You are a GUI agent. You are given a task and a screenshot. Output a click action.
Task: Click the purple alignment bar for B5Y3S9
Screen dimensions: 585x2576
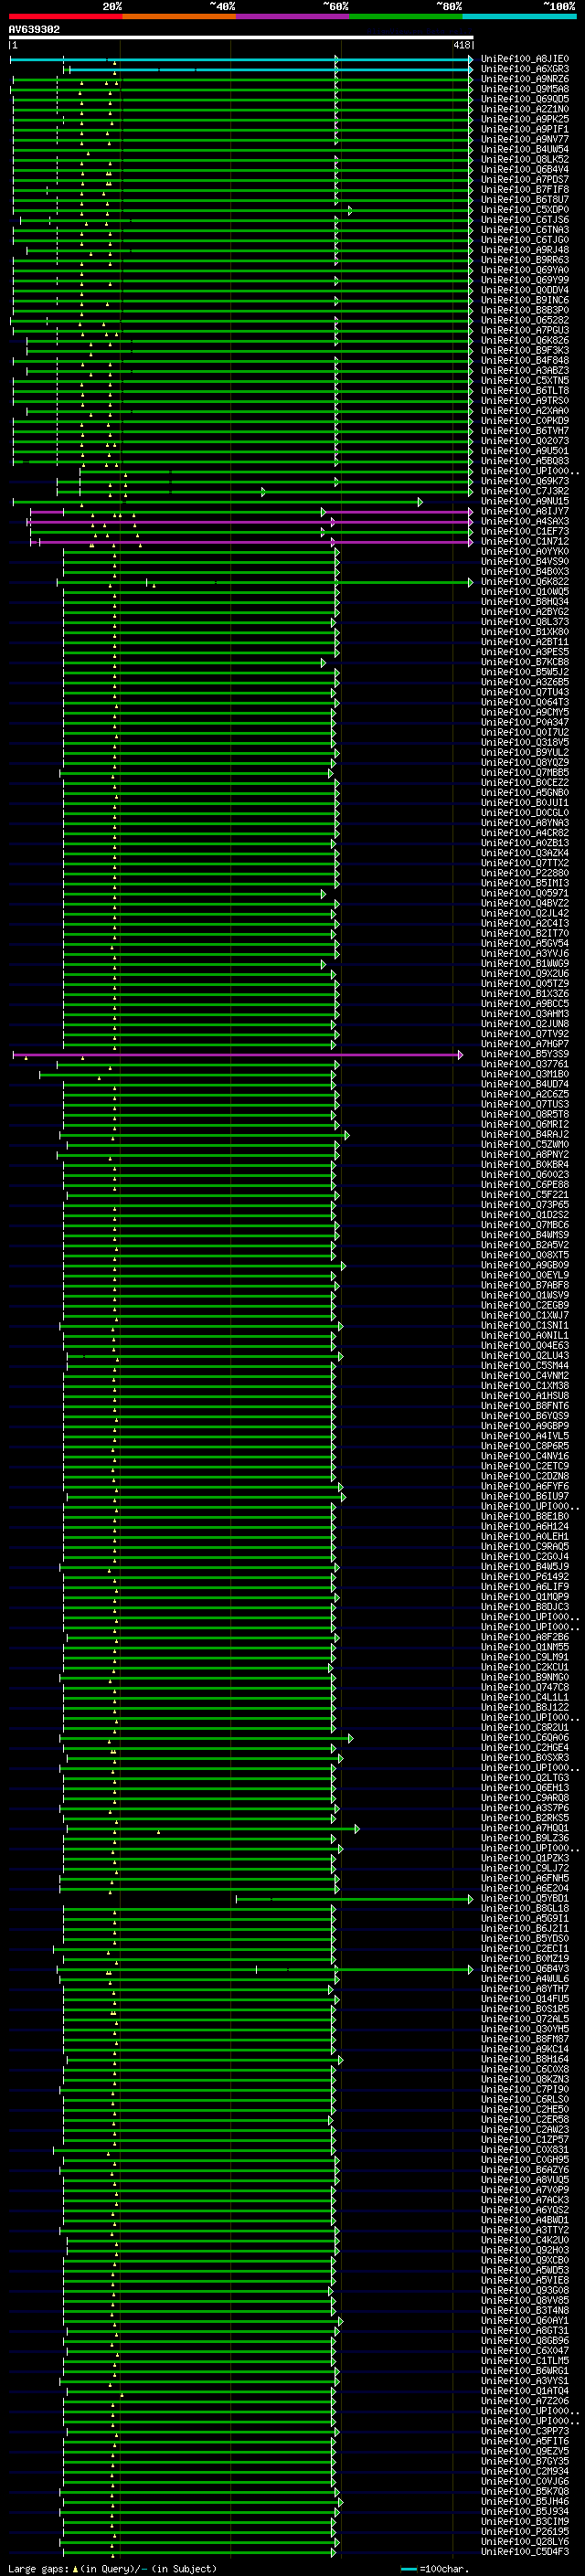click(238, 1055)
